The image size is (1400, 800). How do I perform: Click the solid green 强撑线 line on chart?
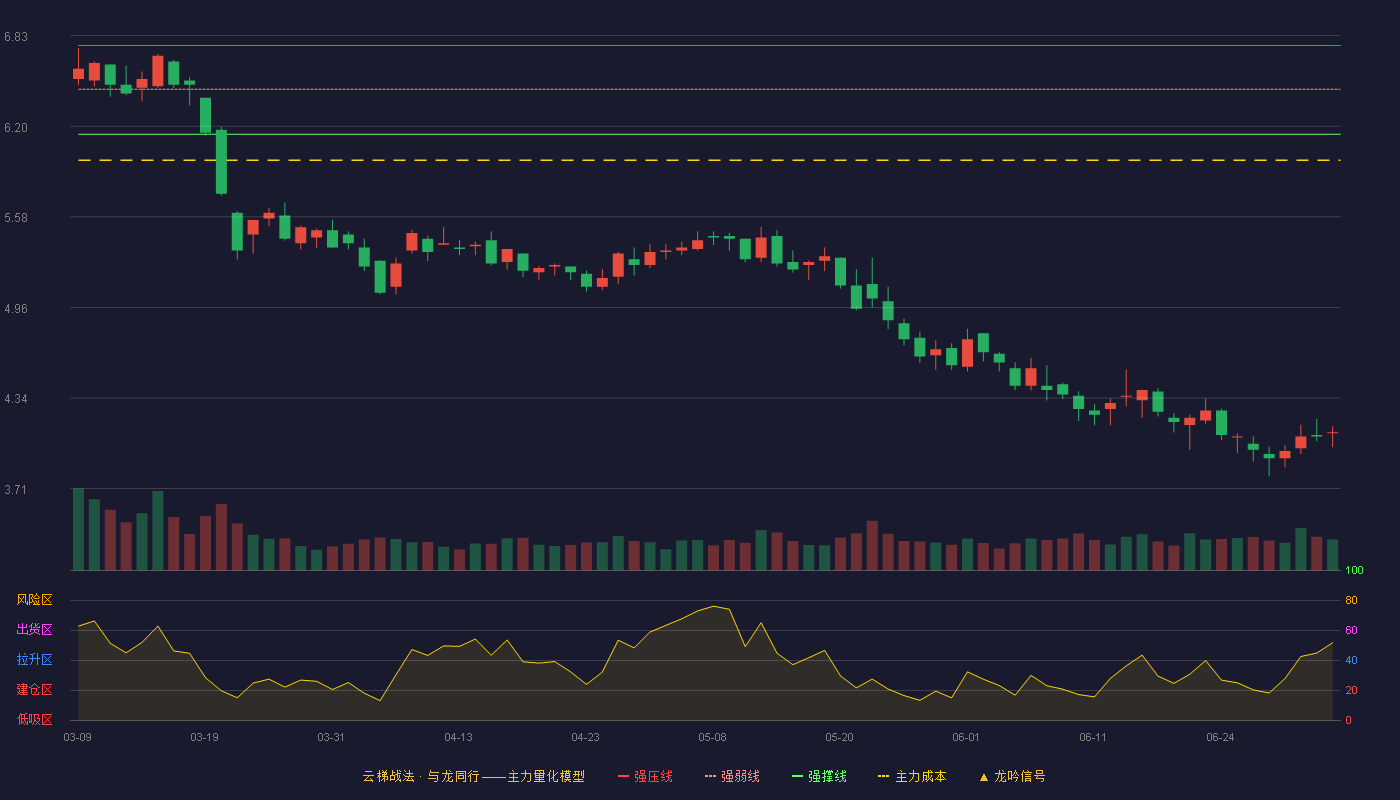[x=709, y=134]
